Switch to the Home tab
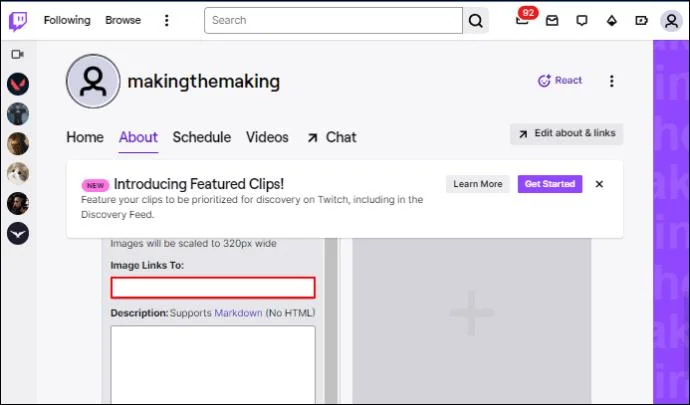 (85, 137)
